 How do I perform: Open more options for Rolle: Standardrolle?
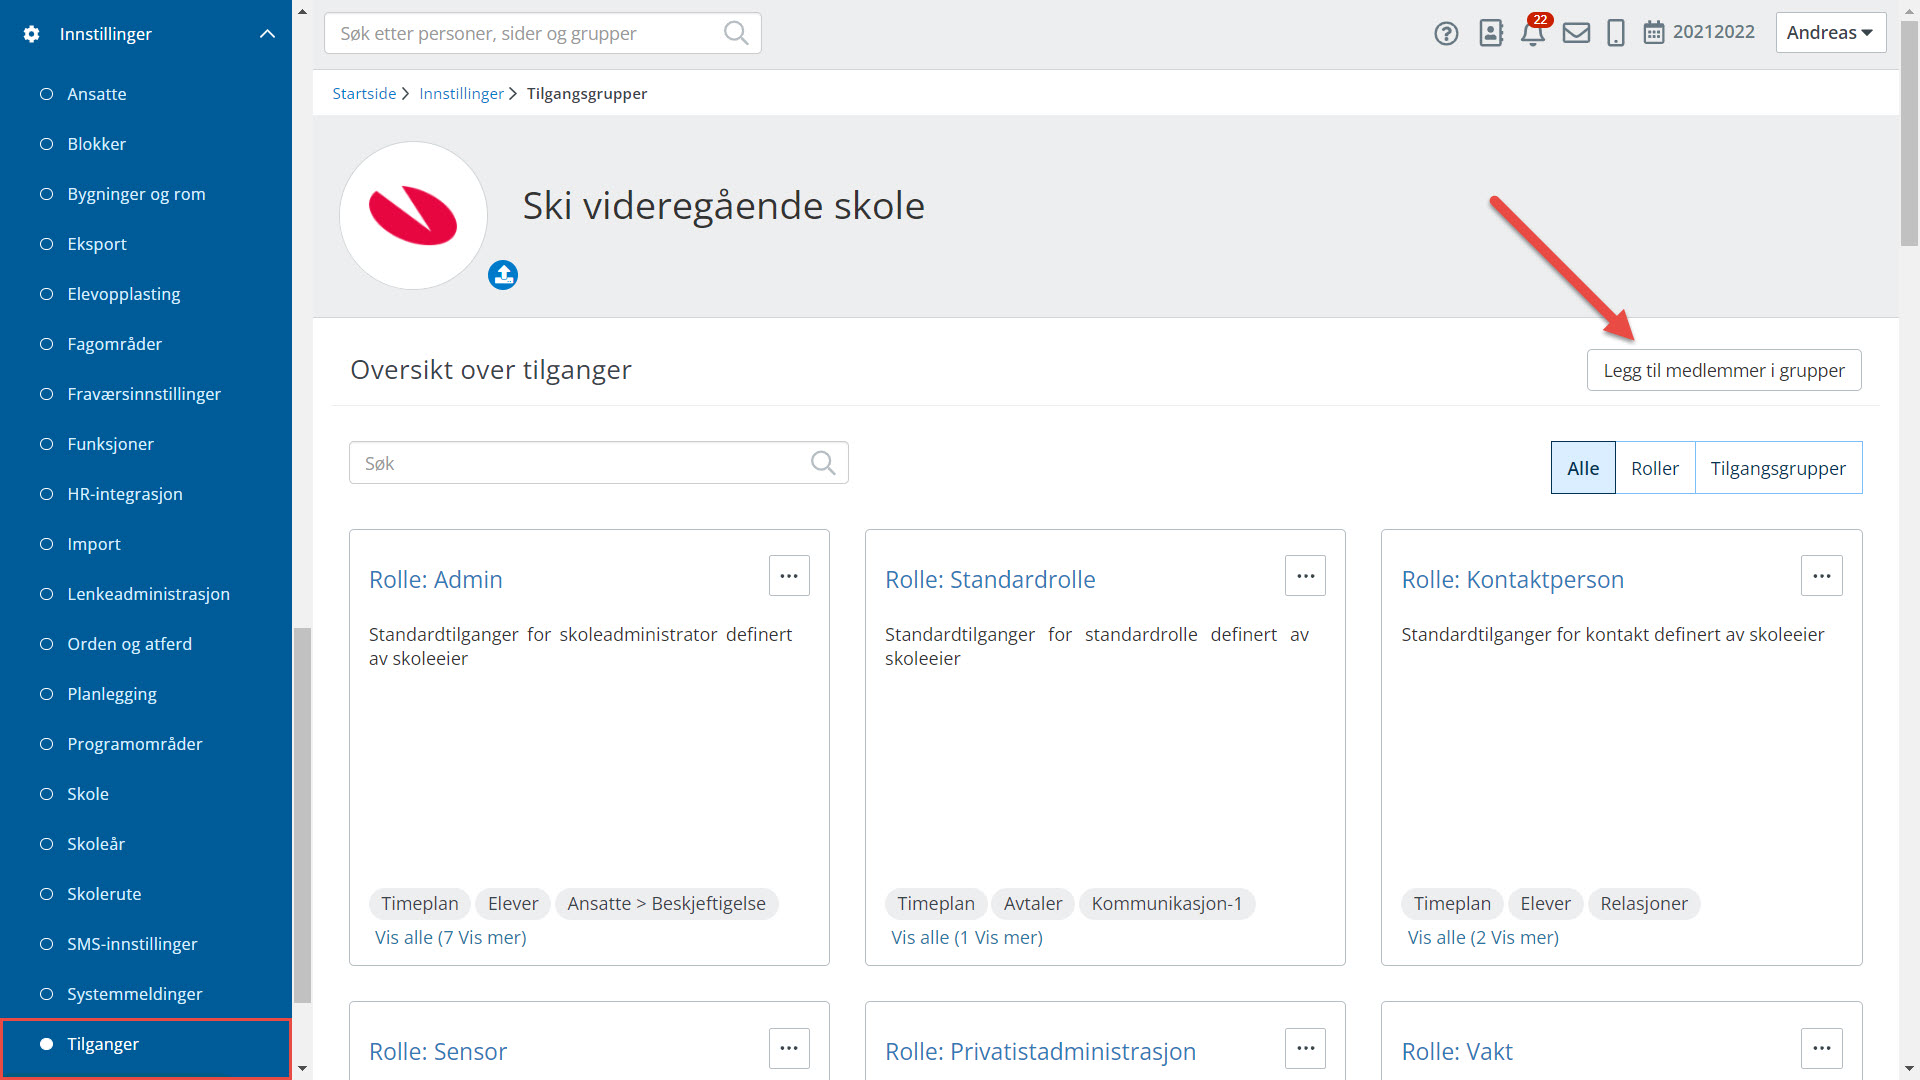point(1305,576)
